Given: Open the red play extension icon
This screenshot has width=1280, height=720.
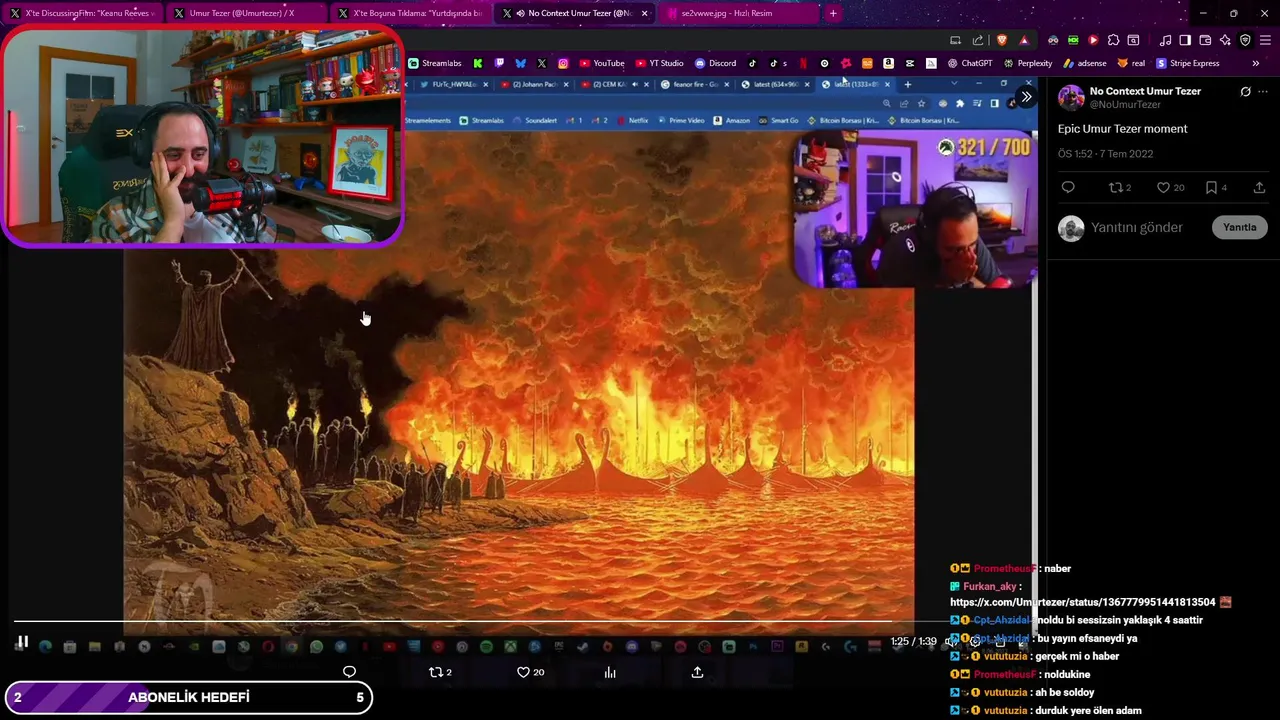Looking at the screenshot, I should (1093, 40).
